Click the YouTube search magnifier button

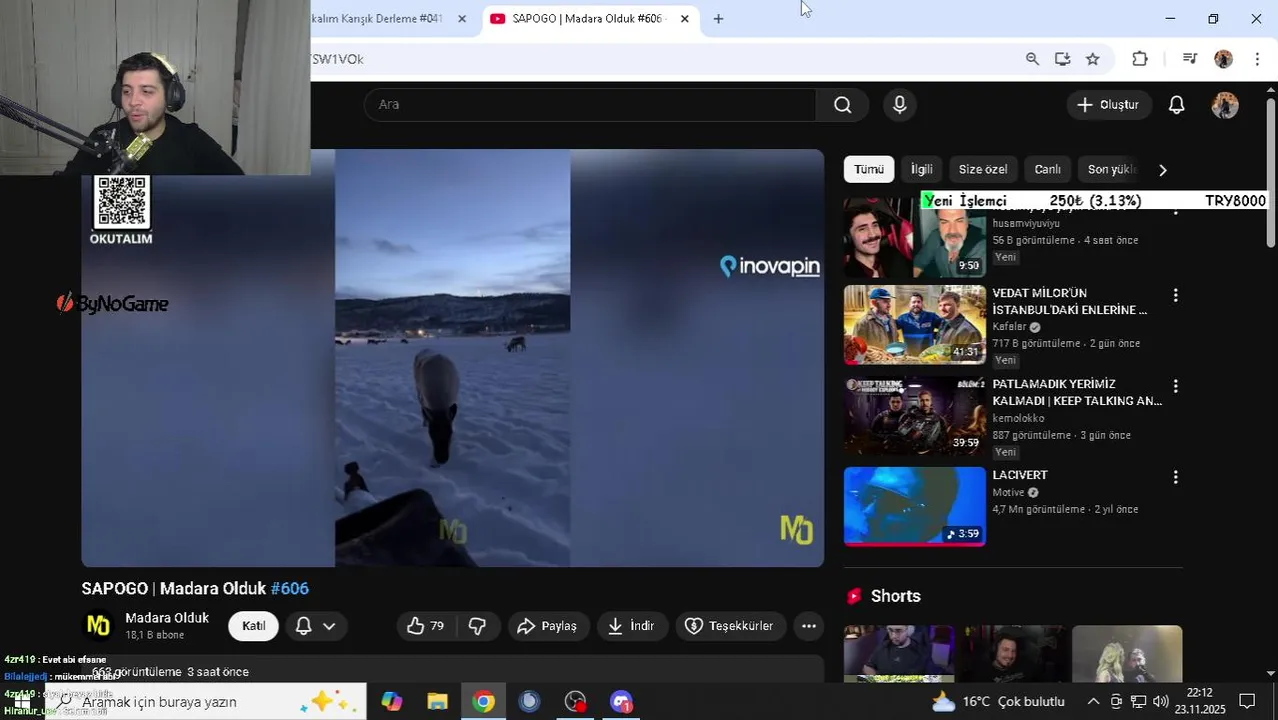point(842,105)
